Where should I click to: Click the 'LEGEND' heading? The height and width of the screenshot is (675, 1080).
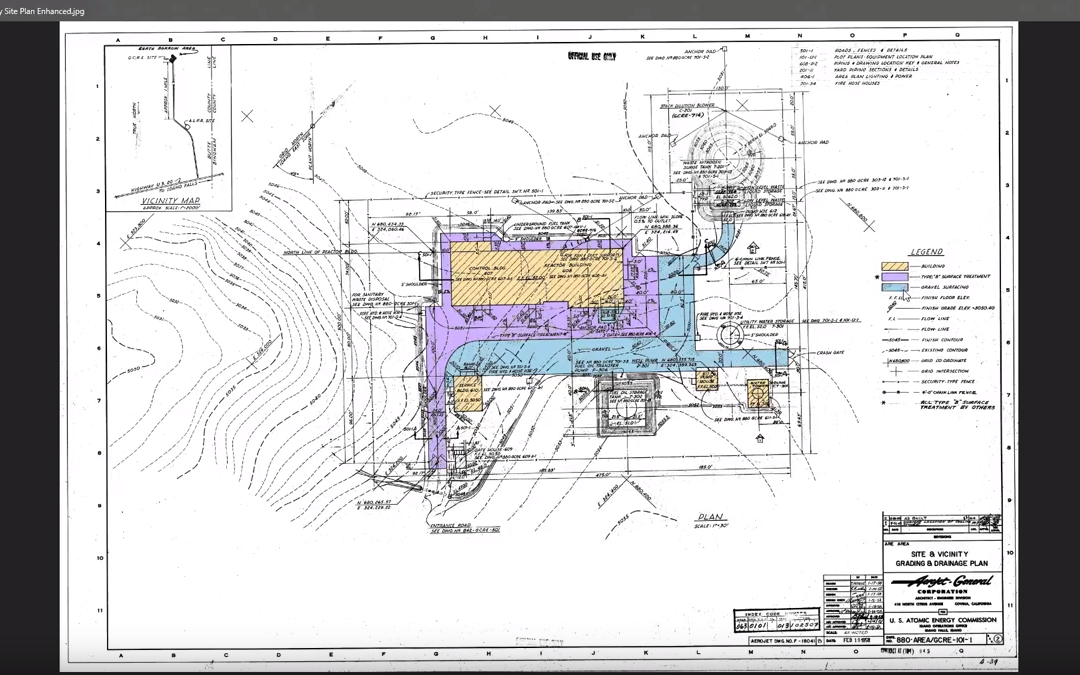tap(926, 252)
